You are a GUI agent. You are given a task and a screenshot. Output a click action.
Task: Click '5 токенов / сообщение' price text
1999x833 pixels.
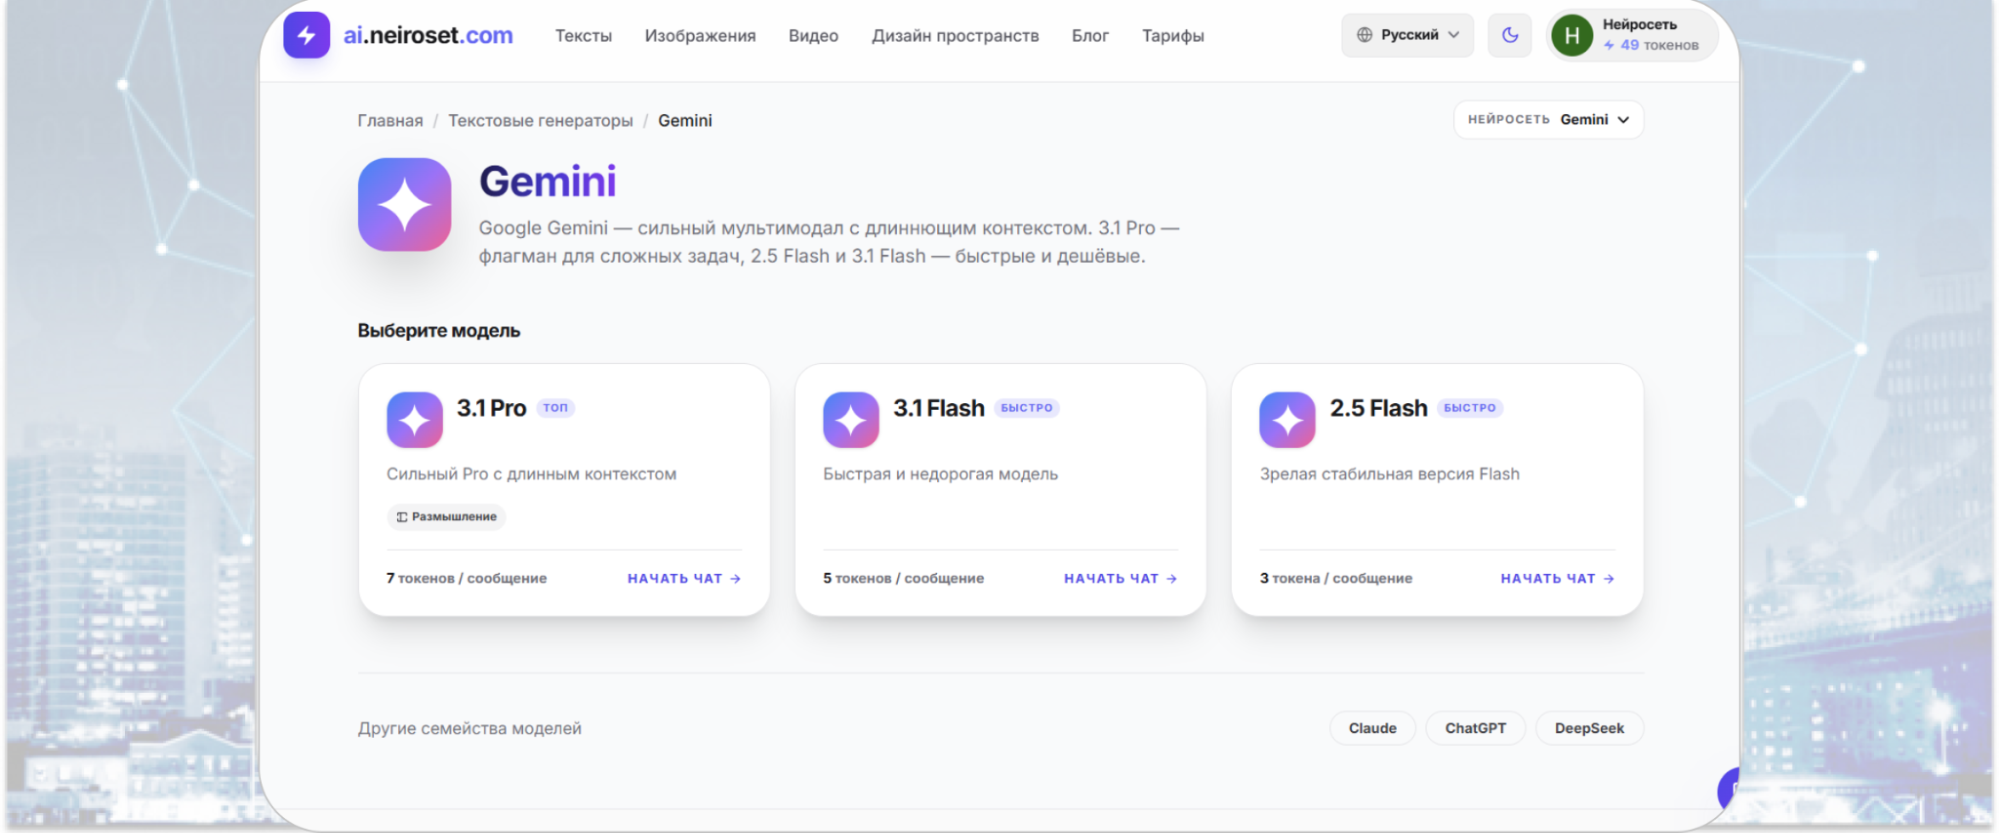pyautogui.click(x=903, y=579)
